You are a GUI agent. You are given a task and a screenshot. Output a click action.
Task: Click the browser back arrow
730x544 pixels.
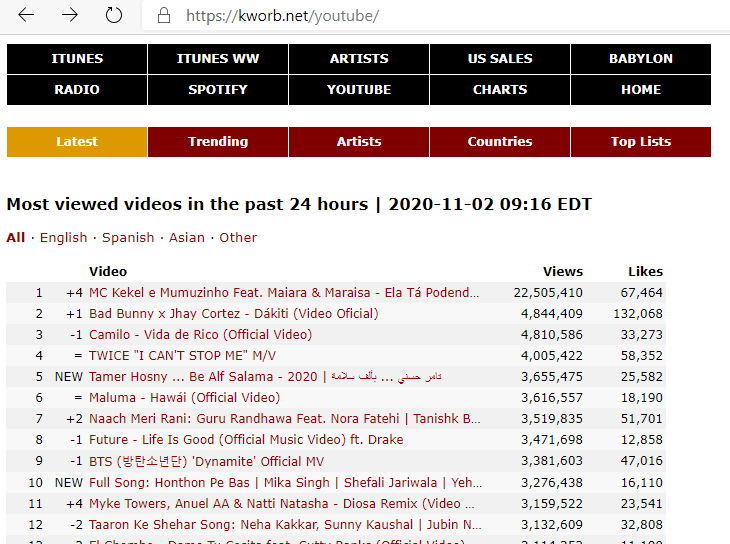pyautogui.click(x=26, y=15)
